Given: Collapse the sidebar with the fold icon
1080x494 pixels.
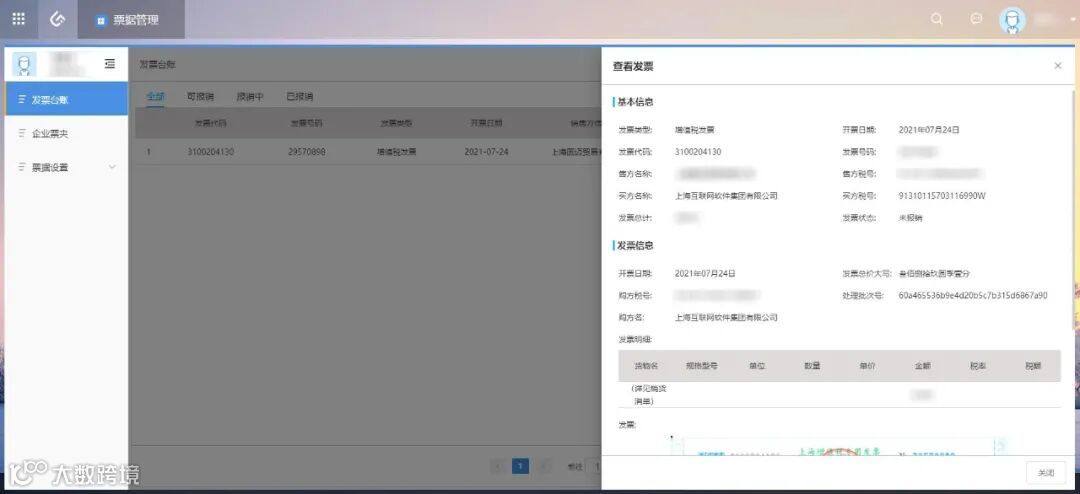Looking at the screenshot, I should [x=110, y=63].
